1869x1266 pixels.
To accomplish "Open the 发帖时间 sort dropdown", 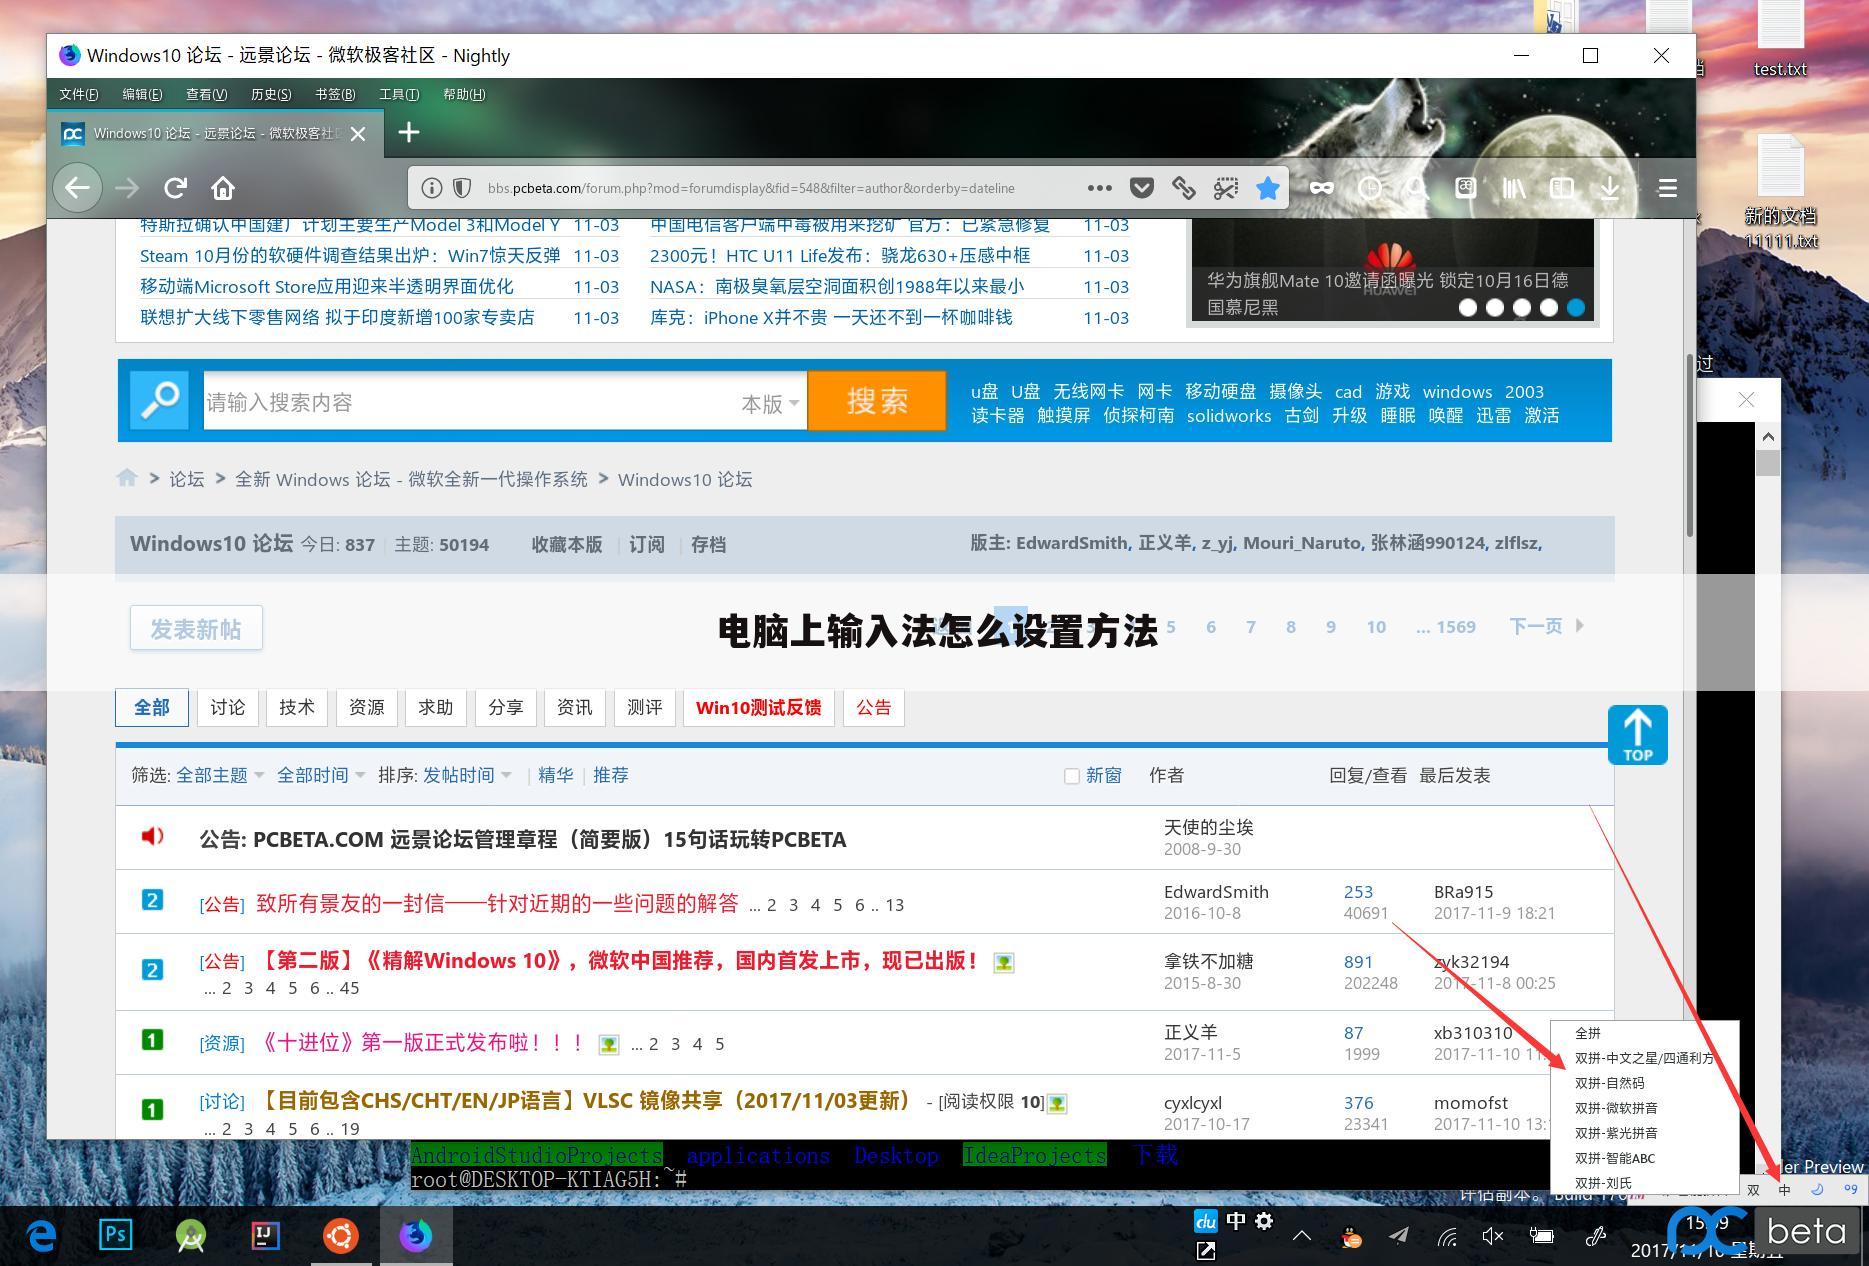I will pyautogui.click(x=467, y=775).
